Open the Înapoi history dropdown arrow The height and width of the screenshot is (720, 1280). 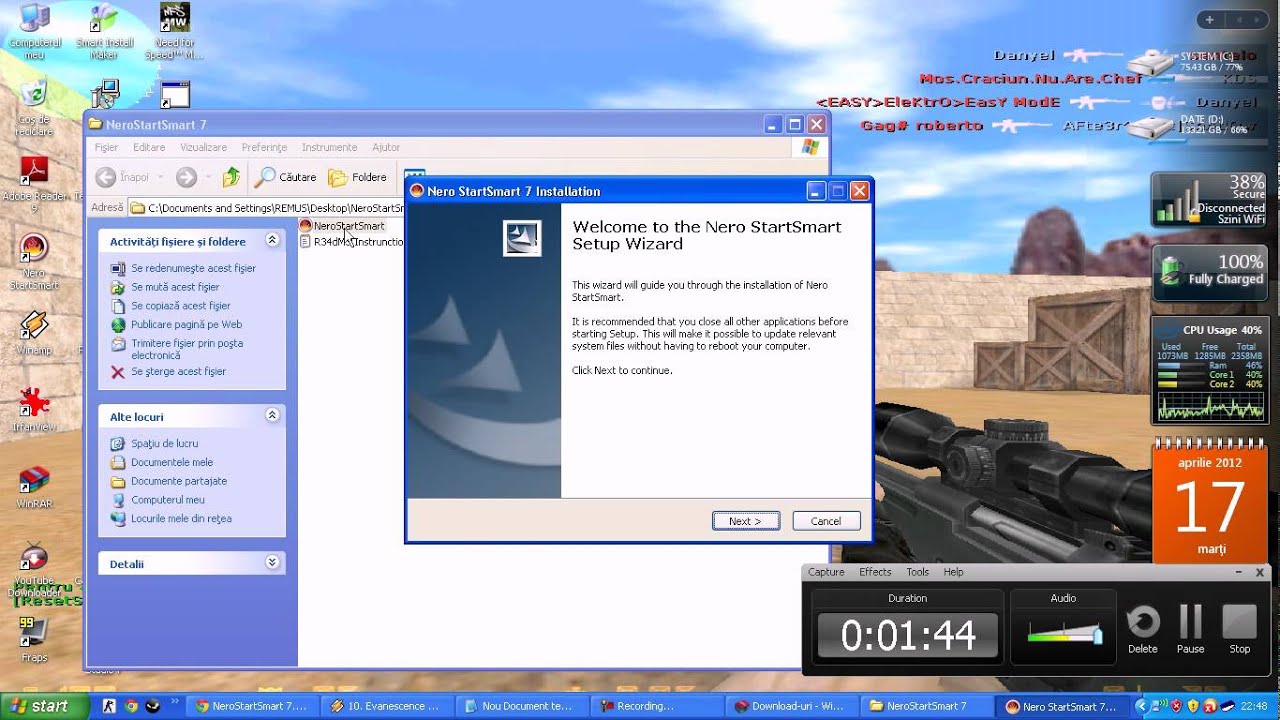click(159, 177)
